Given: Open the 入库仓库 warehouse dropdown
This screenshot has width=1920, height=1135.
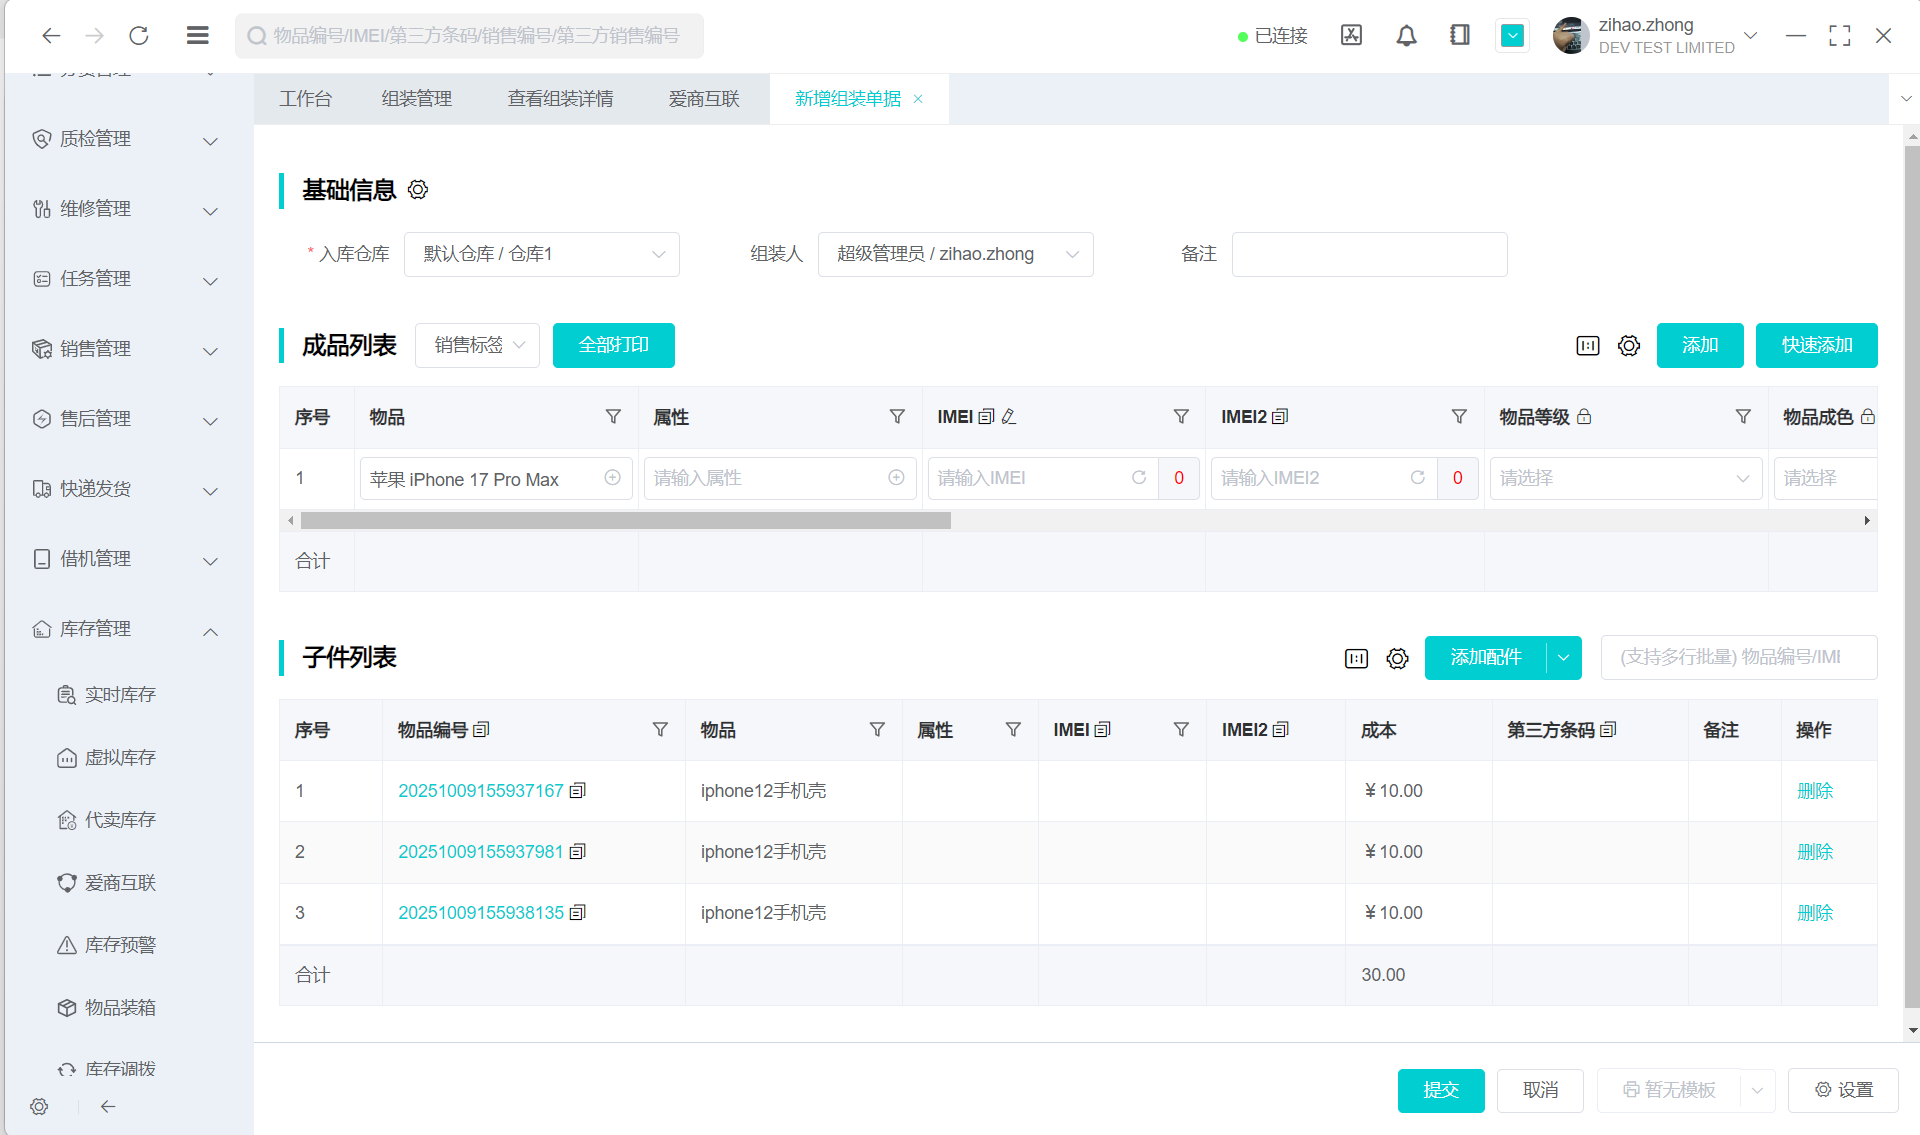Looking at the screenshot, I should click(541, 254).
